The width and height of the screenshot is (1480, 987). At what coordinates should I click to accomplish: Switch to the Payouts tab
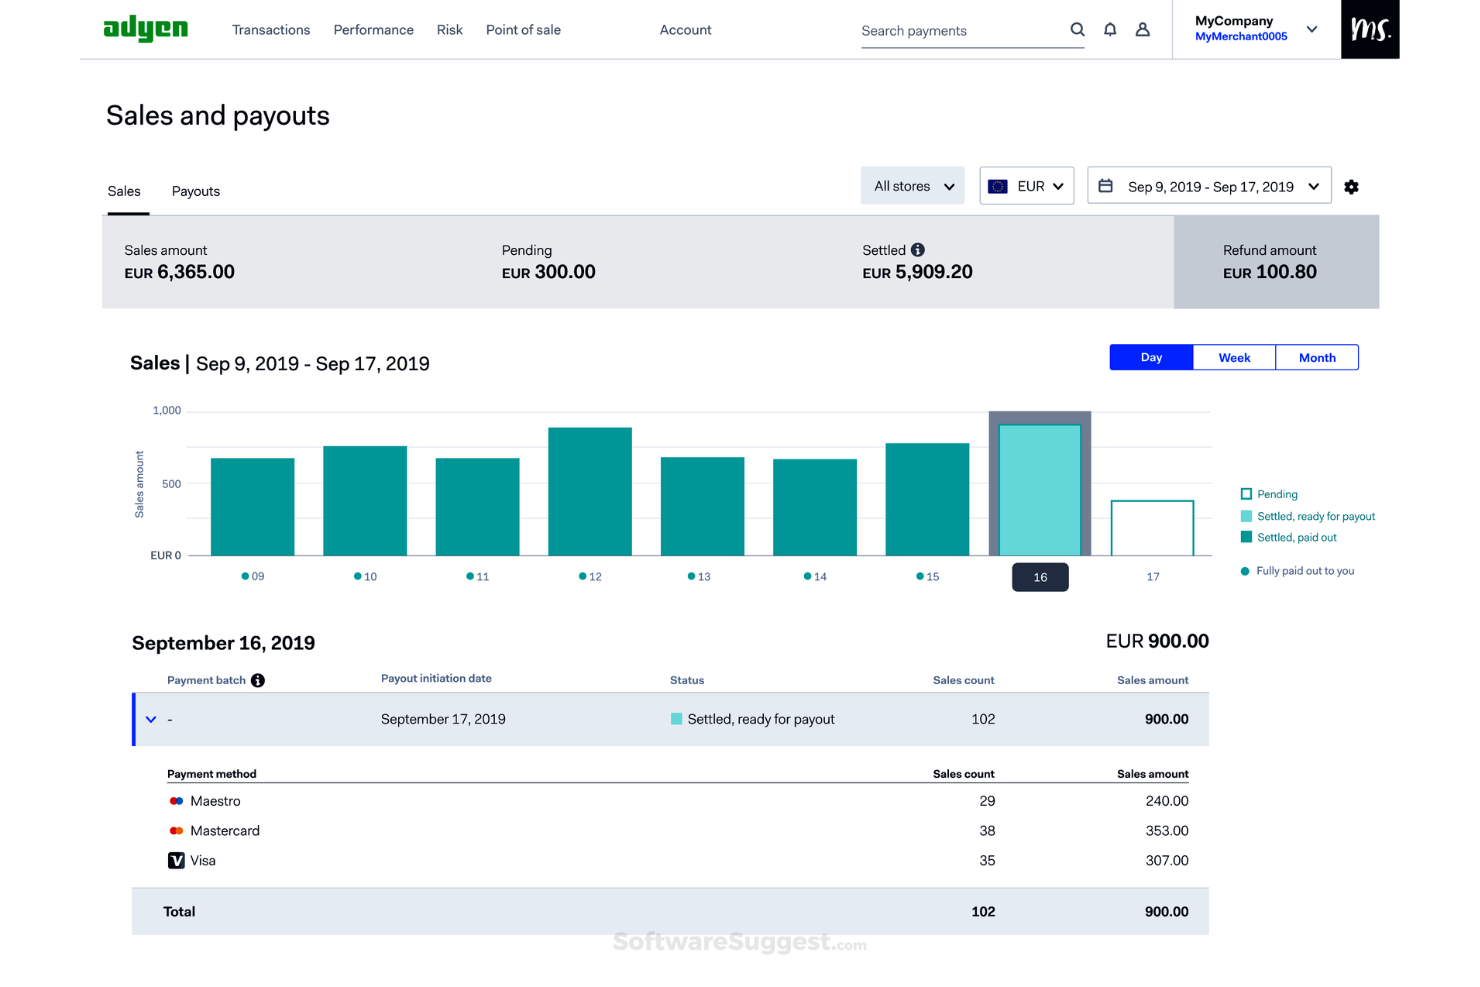195,191
